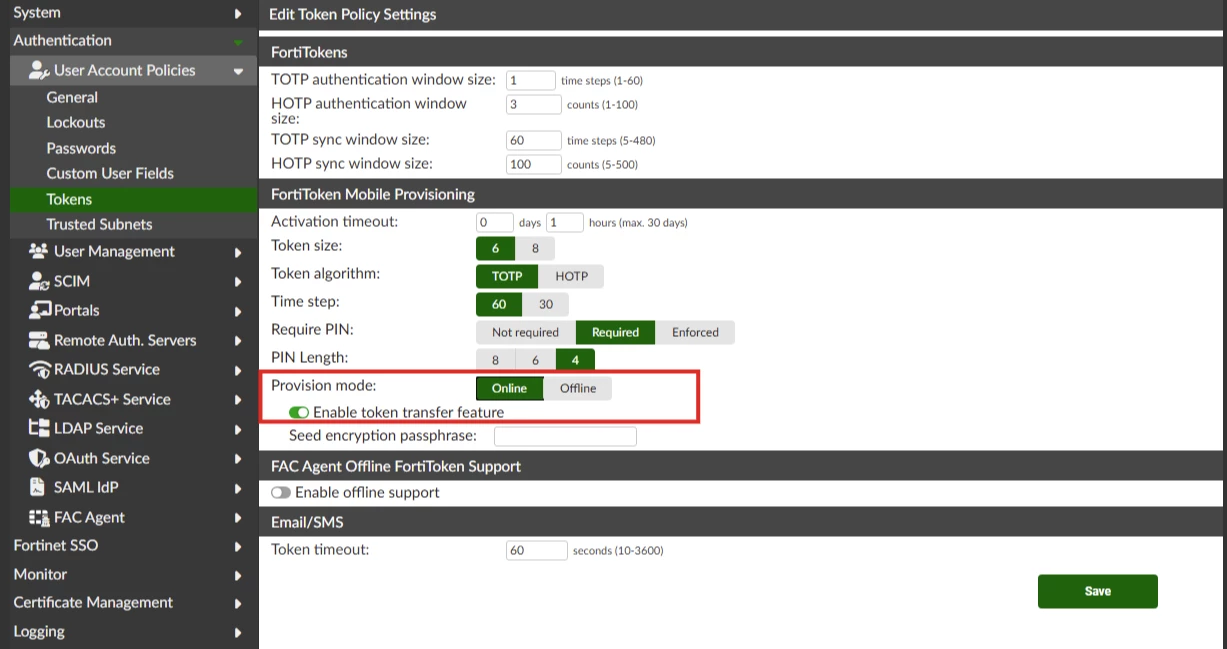This screenshot has width=1227, height=649.
Task: Click HOTP authentication window size field
Action: [534, 104]
